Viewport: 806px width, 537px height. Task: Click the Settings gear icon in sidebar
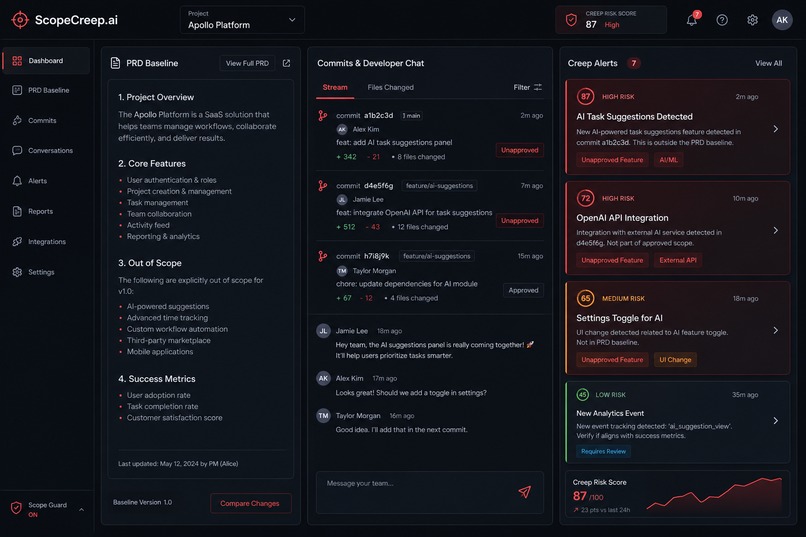17,272
